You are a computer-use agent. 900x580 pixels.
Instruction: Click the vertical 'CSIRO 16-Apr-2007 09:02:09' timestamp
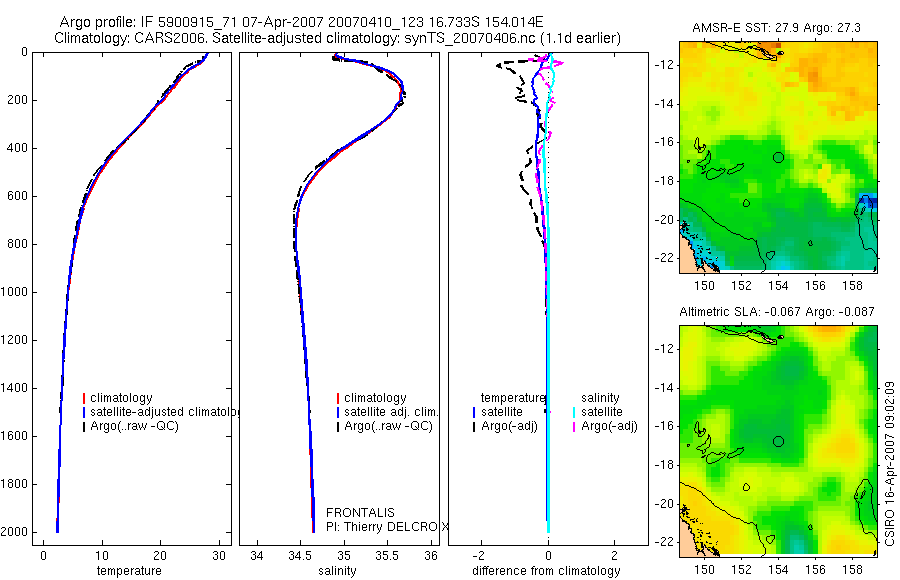click(890, 463)
